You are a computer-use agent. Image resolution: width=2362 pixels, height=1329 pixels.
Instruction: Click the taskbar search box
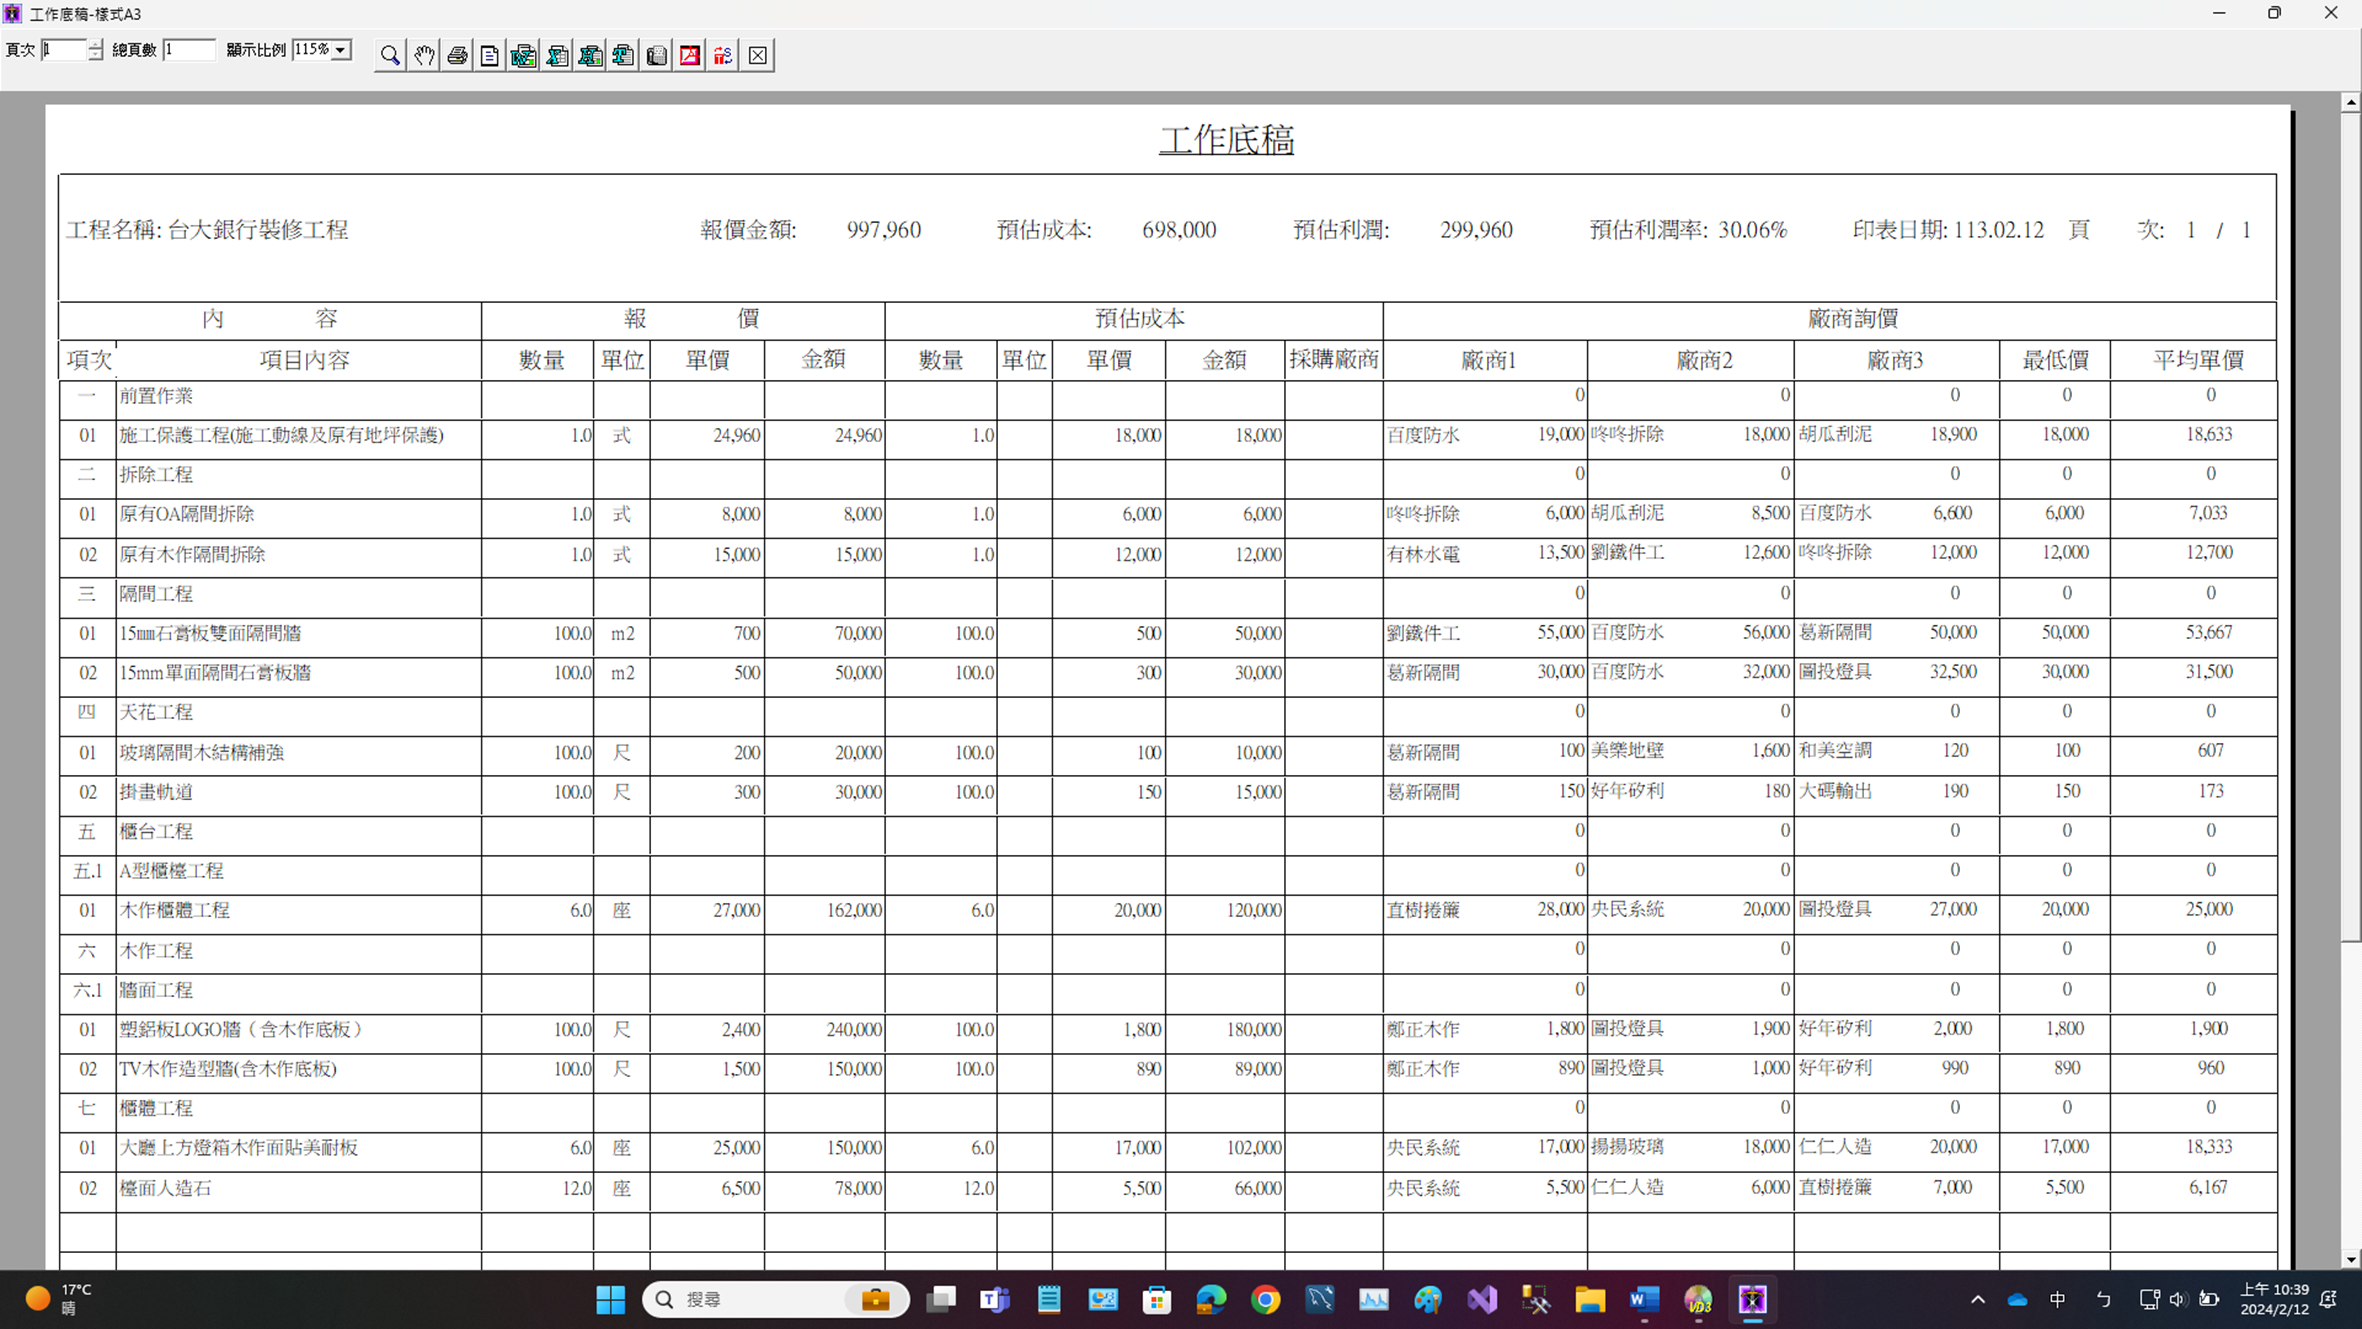click(775, 1299)
